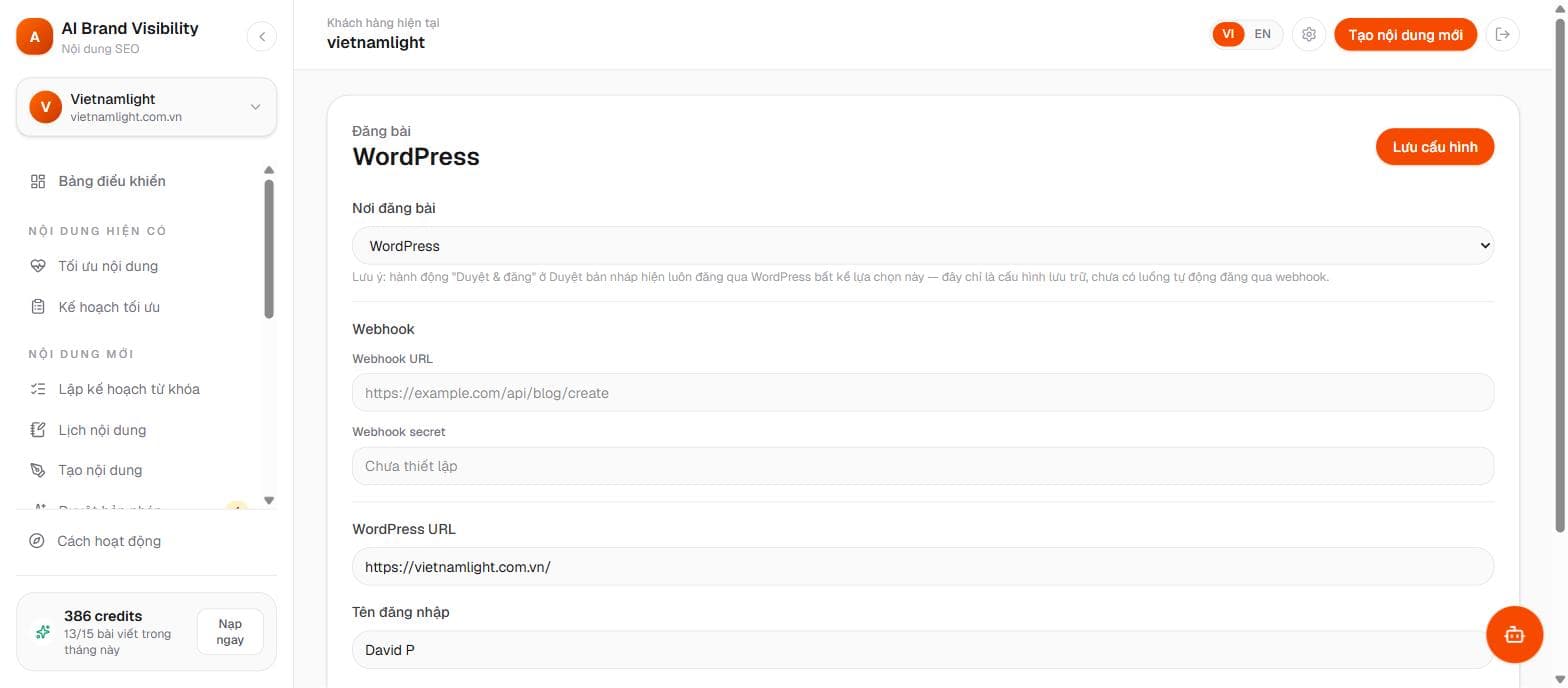The height and width of the screenshot is (688, 1568).
Task: Click the credits sparkle icon
Action: tap(43, 632)
